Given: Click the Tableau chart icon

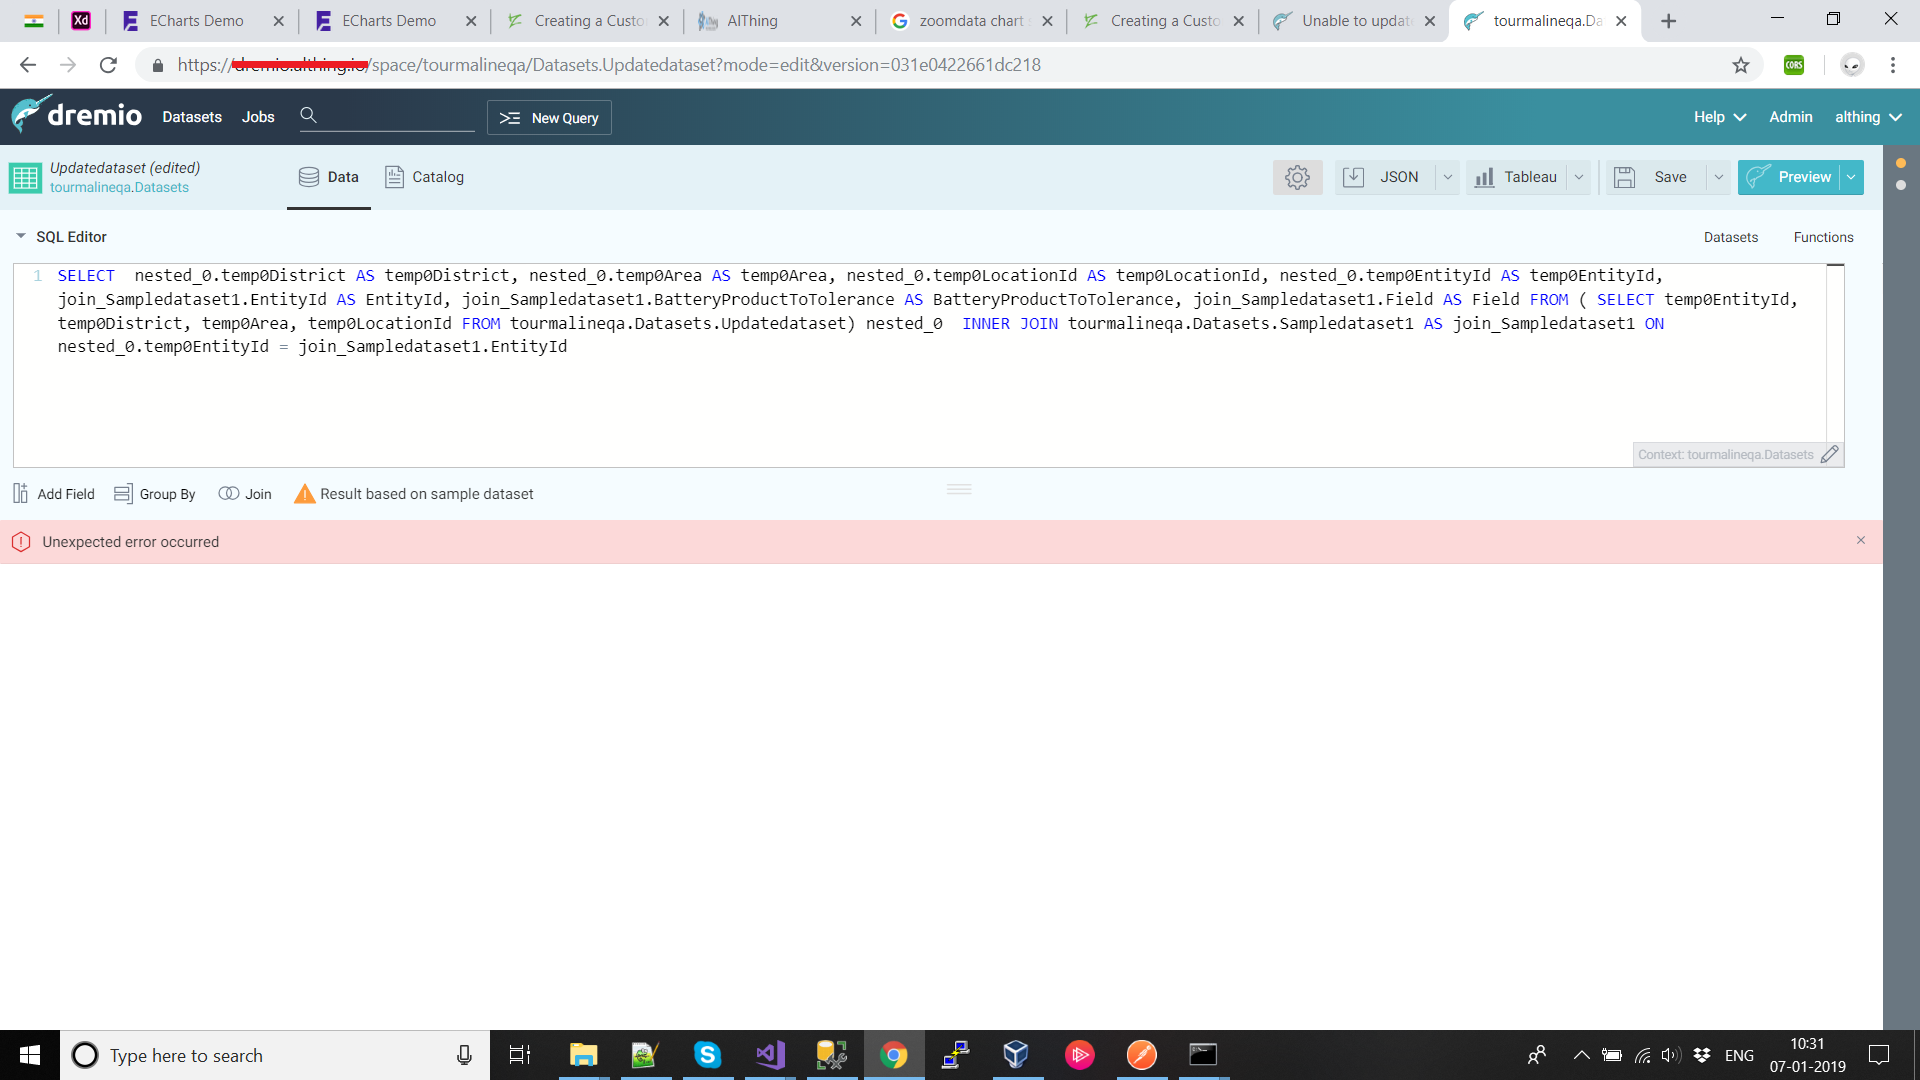Looking at the screenshot, I should 1485,177.
